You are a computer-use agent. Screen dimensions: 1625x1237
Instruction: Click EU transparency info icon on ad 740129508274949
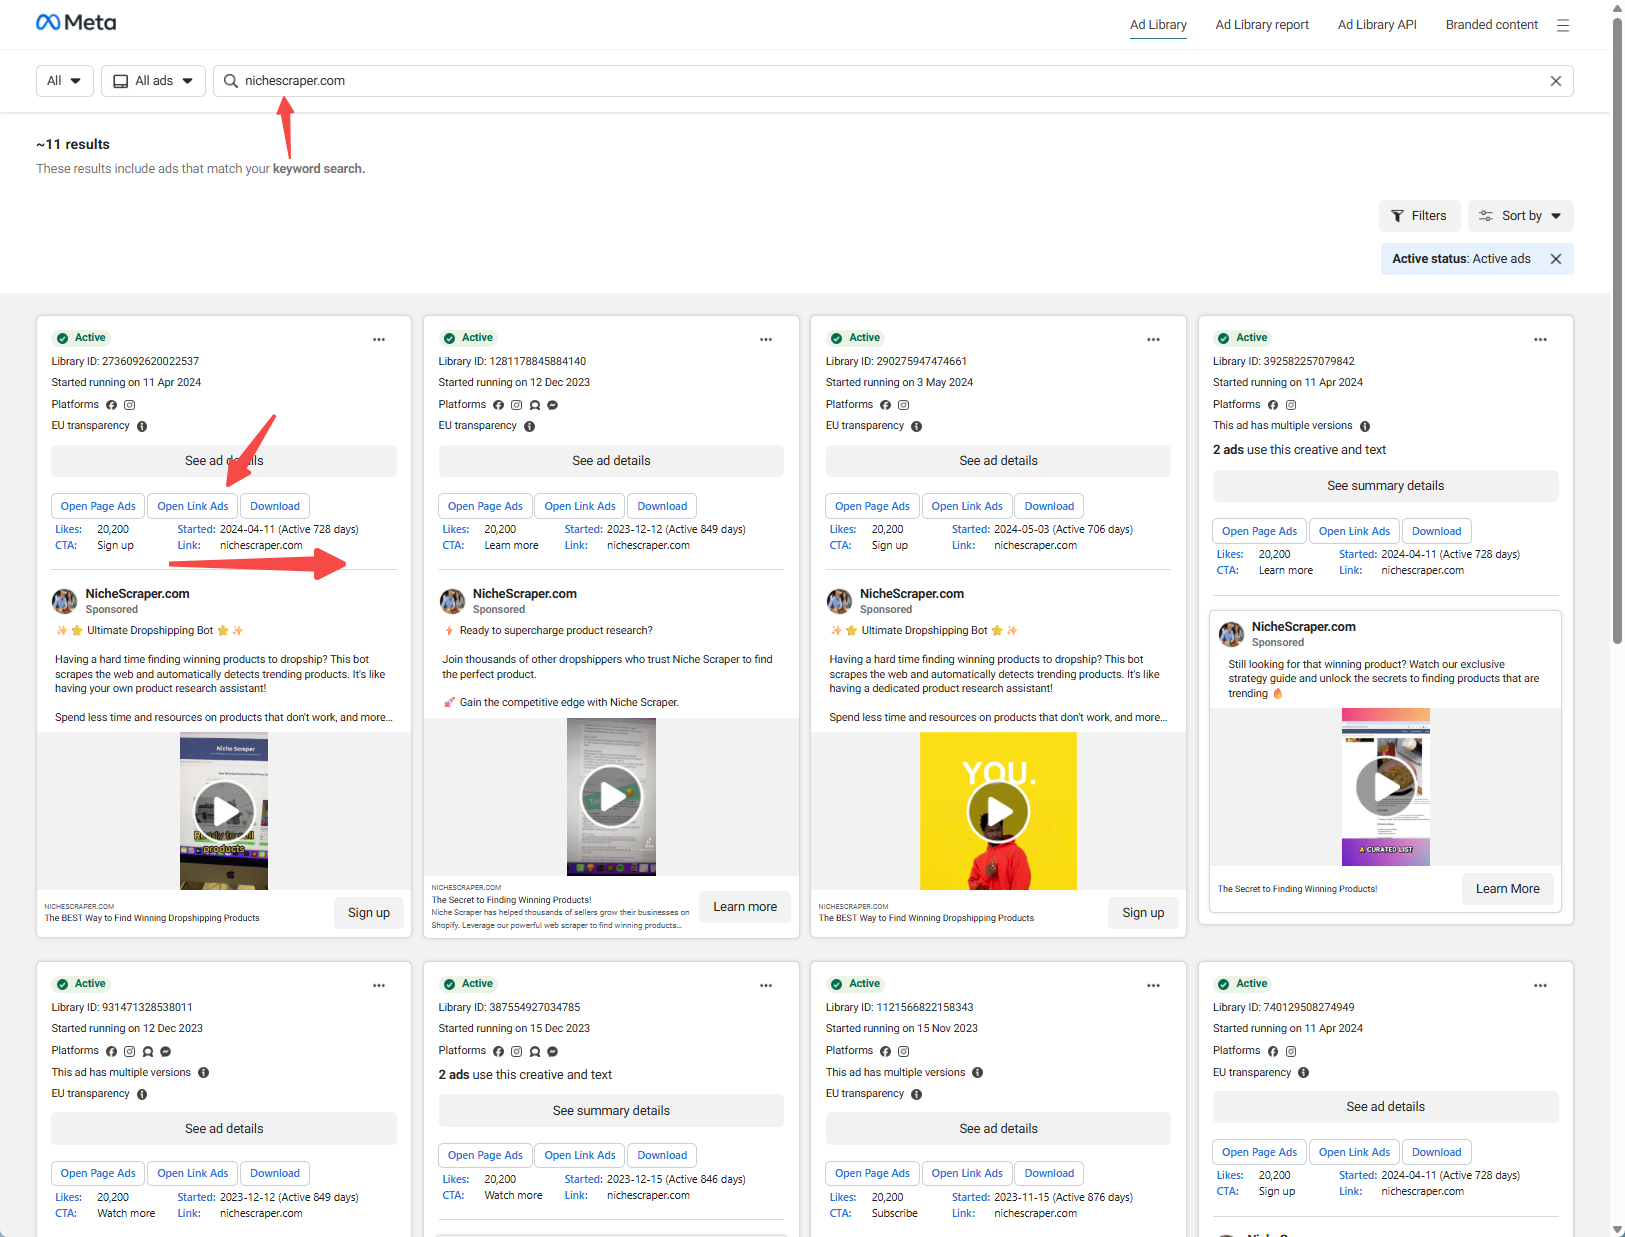(x=1303, y=1073)
